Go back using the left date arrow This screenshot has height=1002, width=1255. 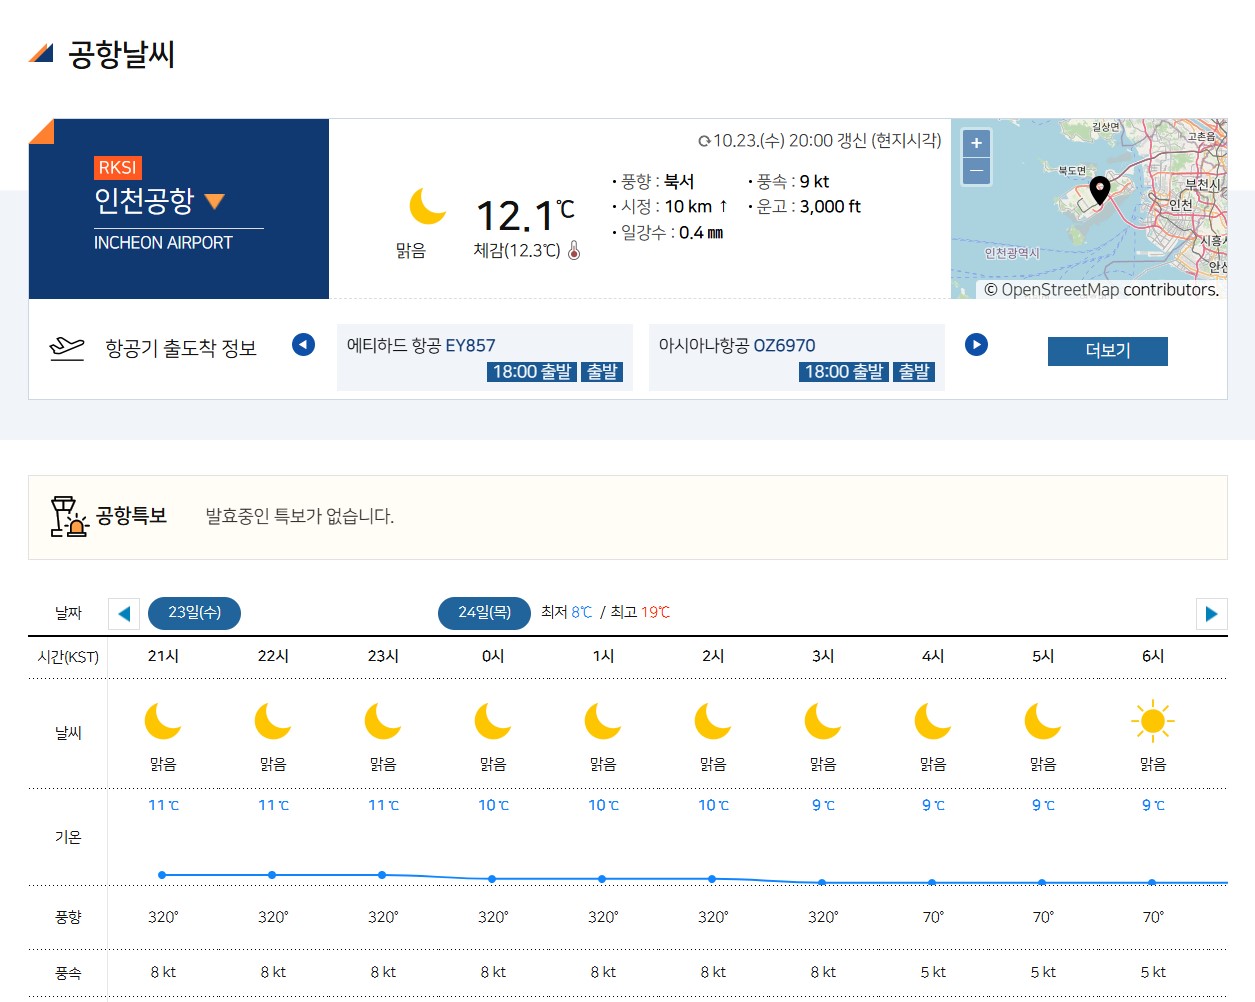124,613
